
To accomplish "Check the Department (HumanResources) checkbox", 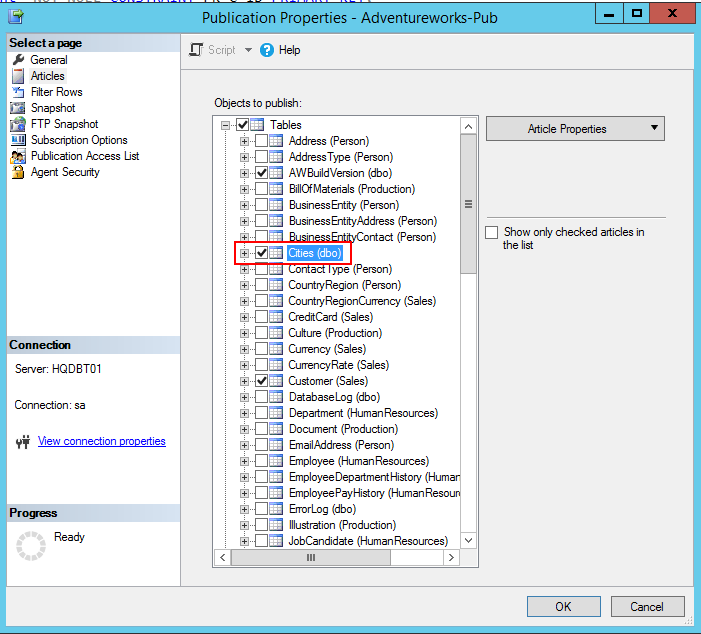I will (x=262, y=413).
